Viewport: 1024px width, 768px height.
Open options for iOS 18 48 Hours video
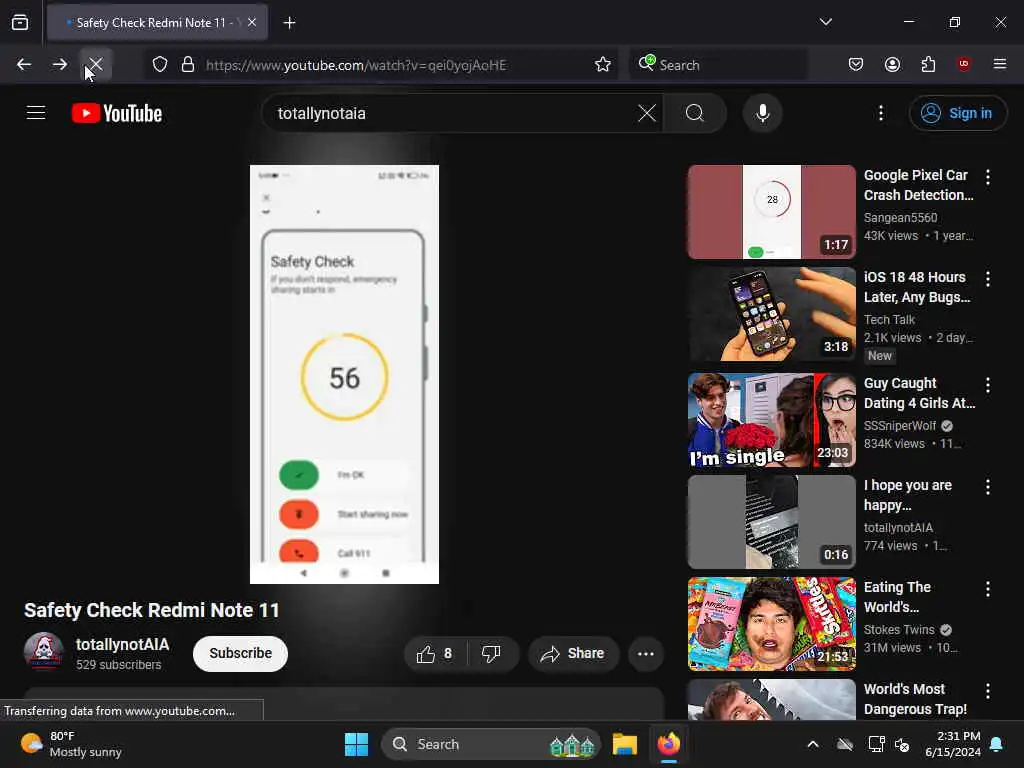coord(988,279)
